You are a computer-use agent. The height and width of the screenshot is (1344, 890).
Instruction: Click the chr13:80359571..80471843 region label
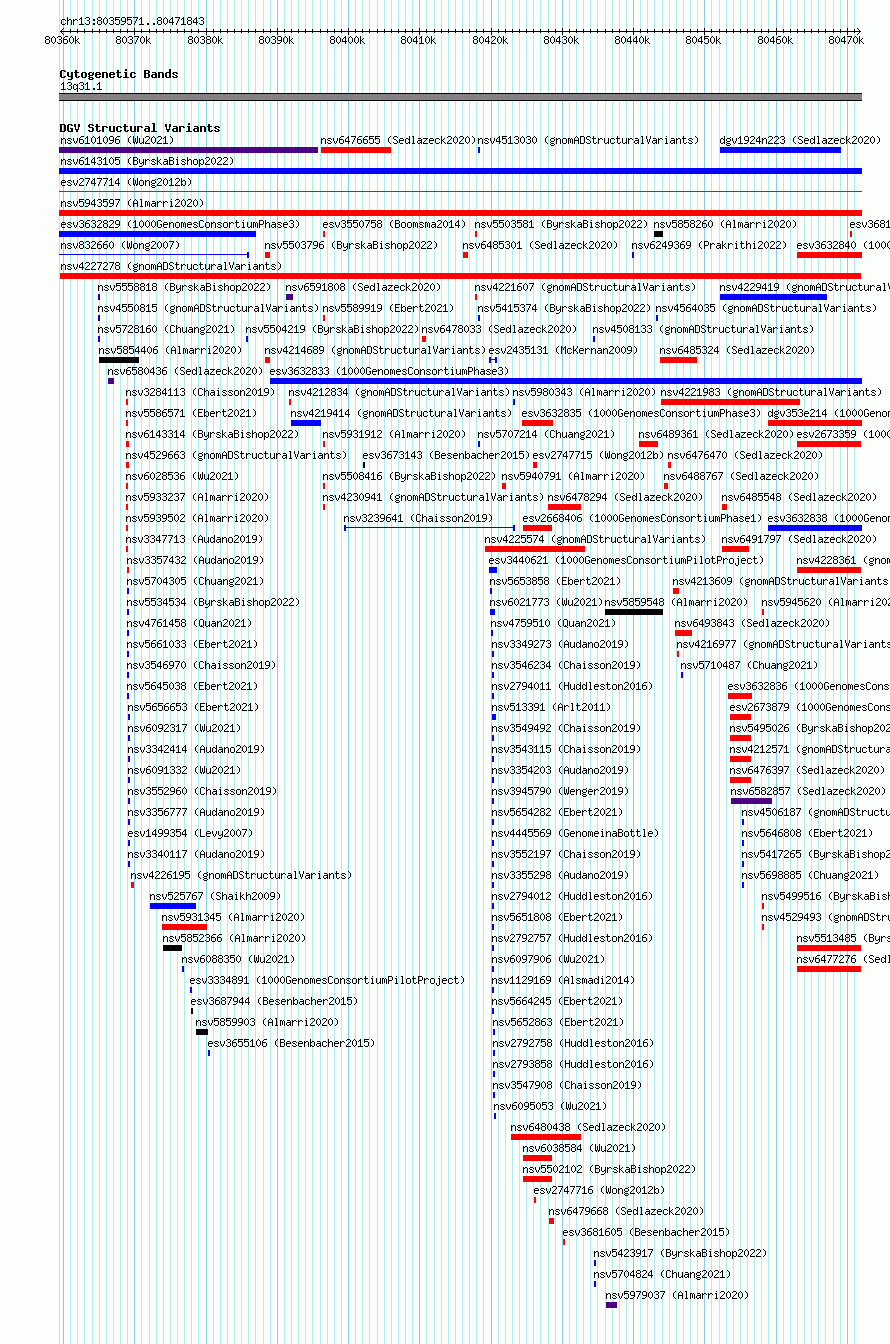click(133, 21)
